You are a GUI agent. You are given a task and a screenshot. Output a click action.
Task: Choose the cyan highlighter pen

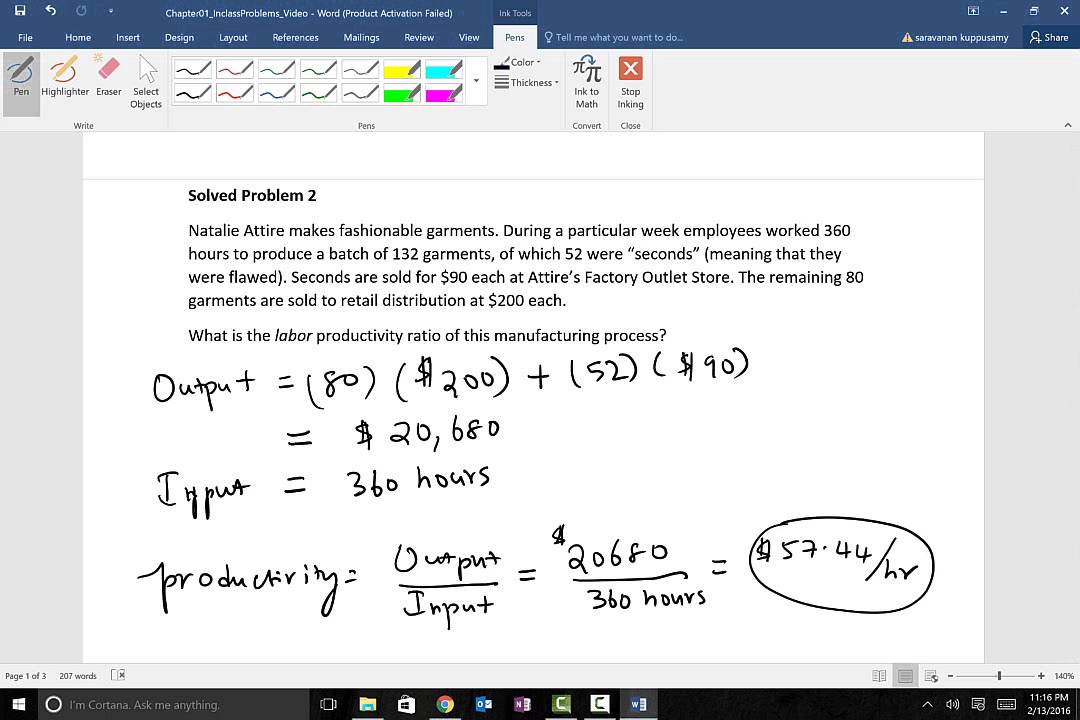444,69
